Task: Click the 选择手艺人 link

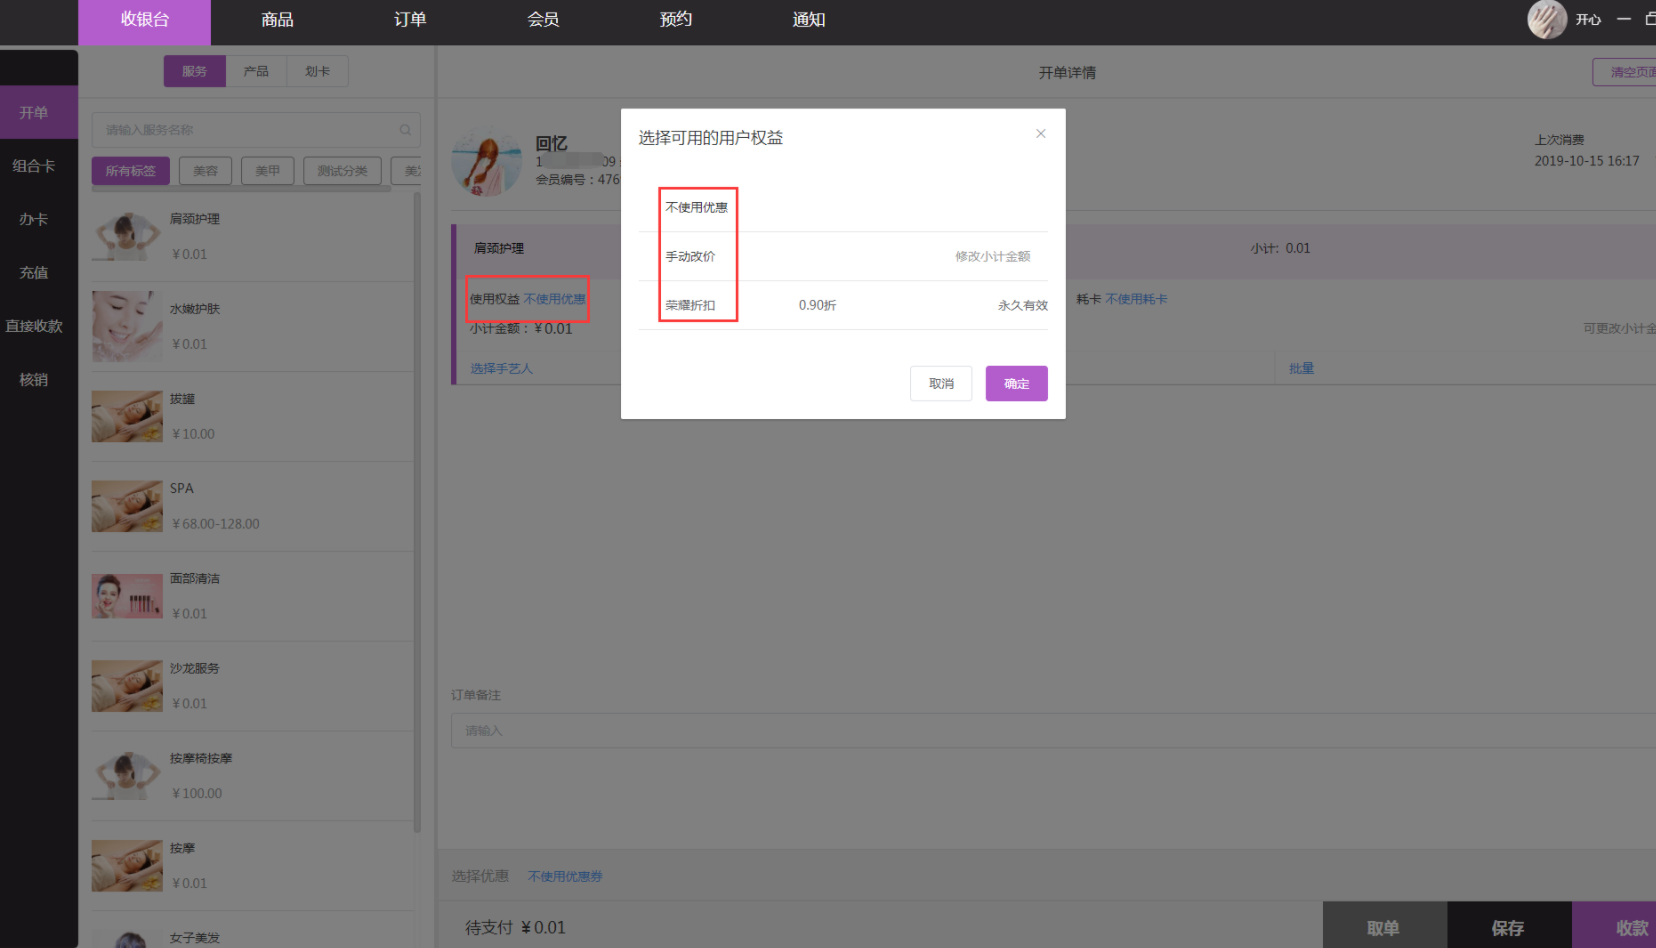Action: pyautogui.click(x=502, y=369)
